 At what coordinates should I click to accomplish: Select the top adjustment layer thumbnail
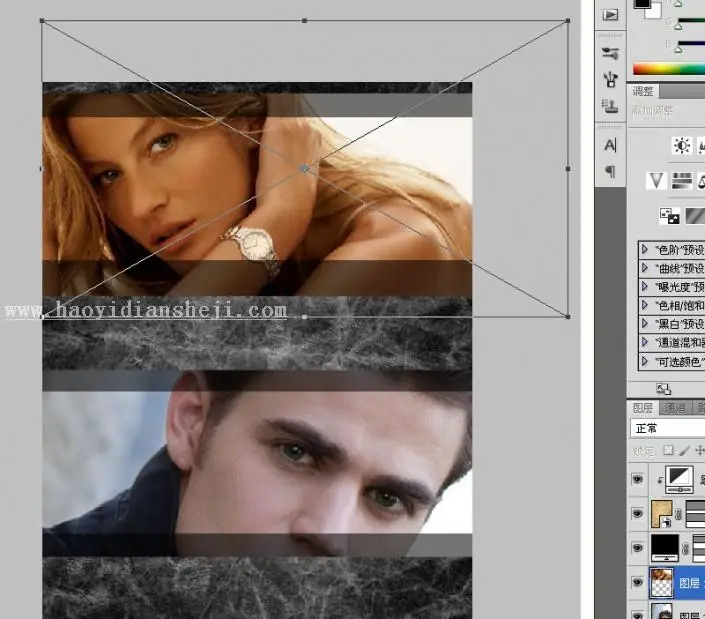pyautogui.click(x=679, y=480)
